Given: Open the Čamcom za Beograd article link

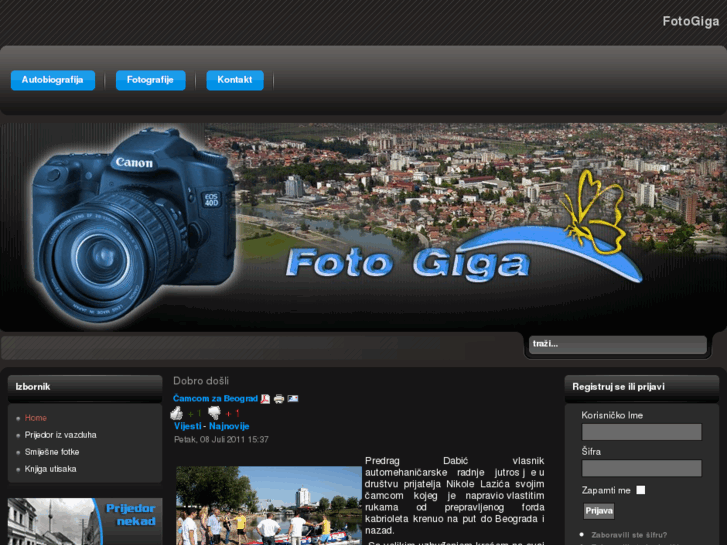Looking at the screenshot, I should point(215,398).
